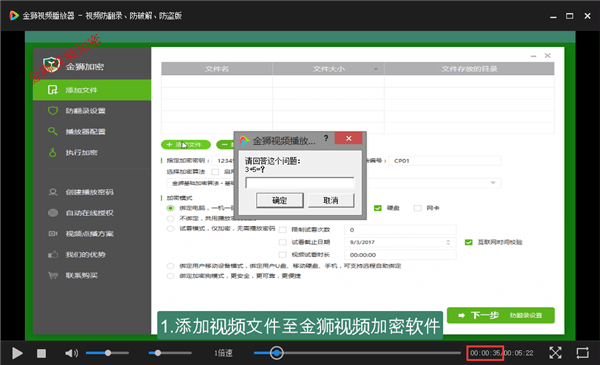Viewport: 600px width, 365px height.
Task: Sort by 文件大小 column header arrow
Action: (x=376, y=69)
